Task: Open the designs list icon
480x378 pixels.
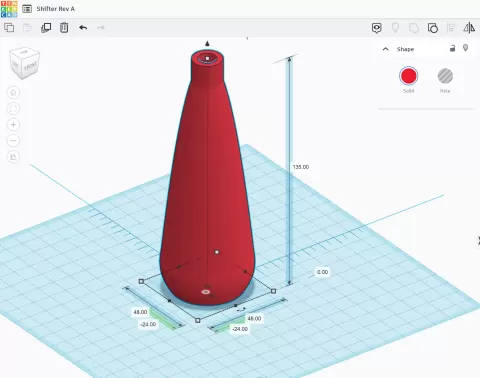Action: pos(27,9)
